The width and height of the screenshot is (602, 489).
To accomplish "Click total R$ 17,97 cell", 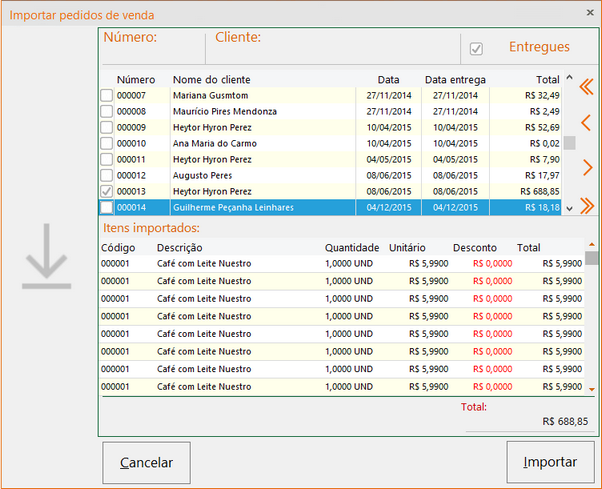I will (542, 175).
